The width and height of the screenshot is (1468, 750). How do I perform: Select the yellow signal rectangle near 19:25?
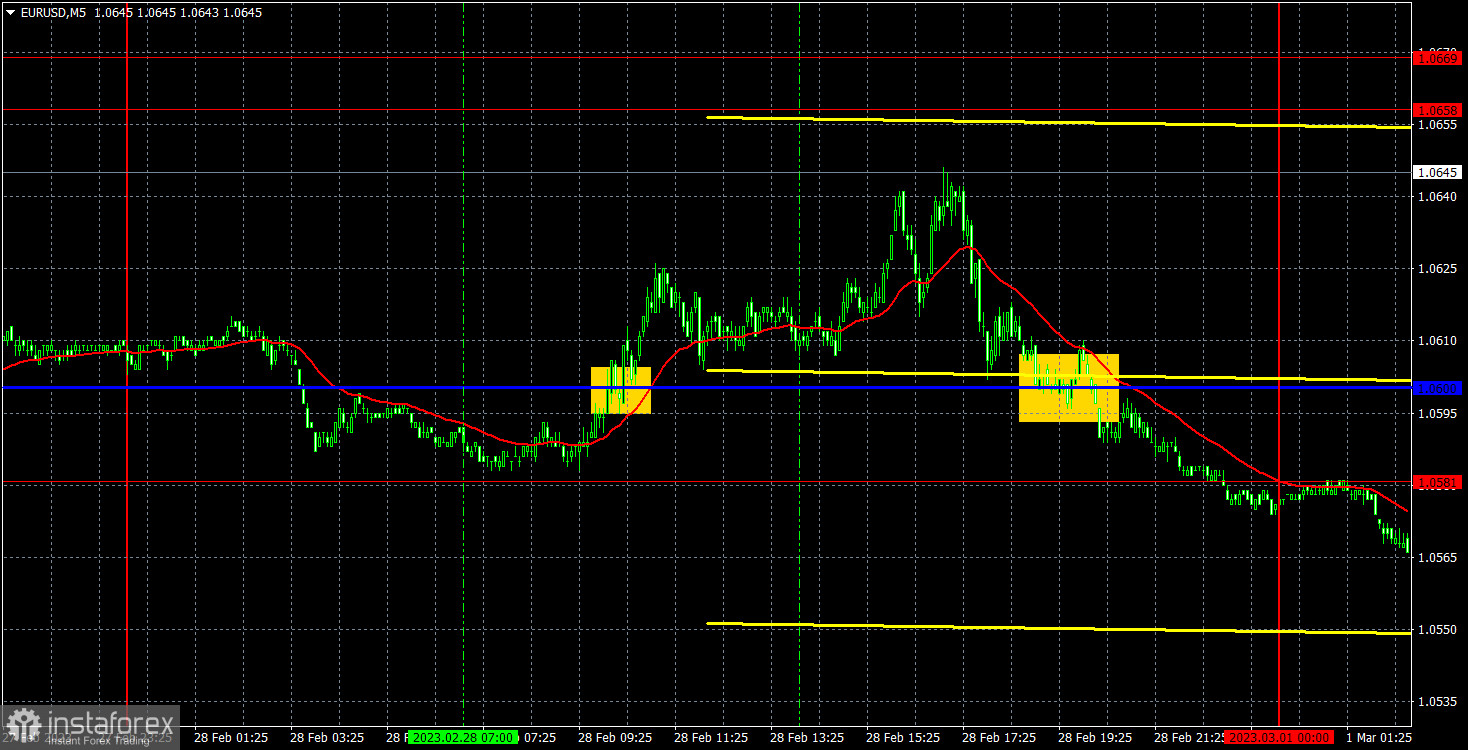[1068, 388]
